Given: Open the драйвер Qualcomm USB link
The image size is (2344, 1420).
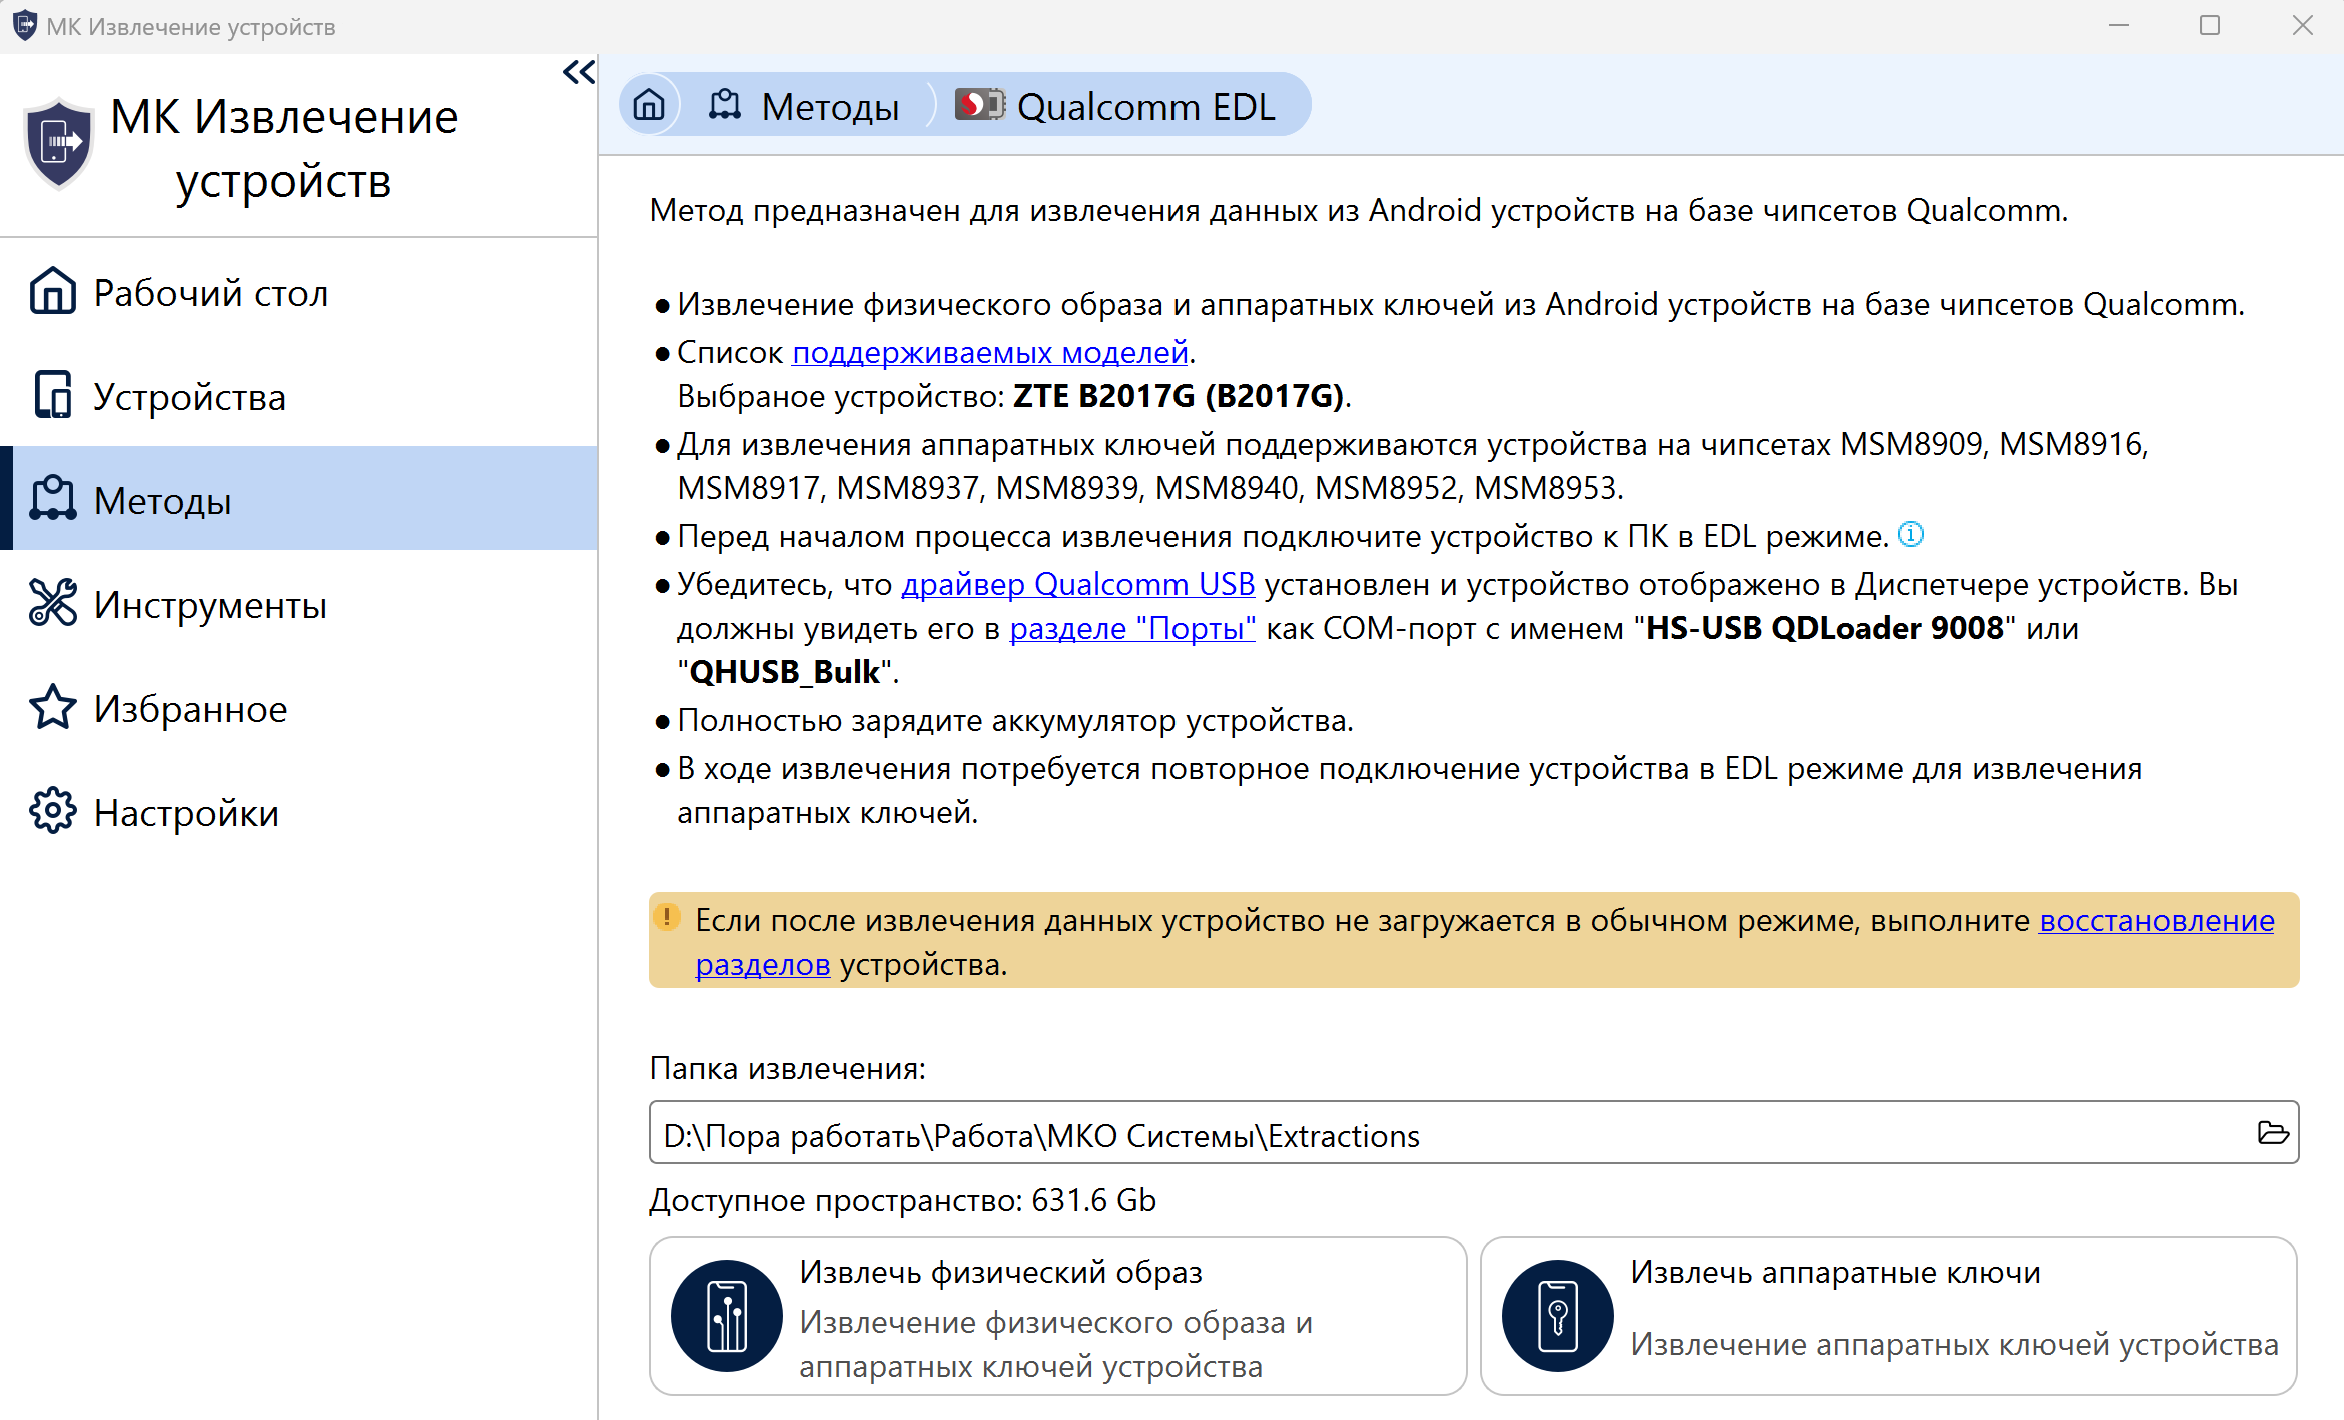Looking at the screenshot, I should click(1078, 584).
